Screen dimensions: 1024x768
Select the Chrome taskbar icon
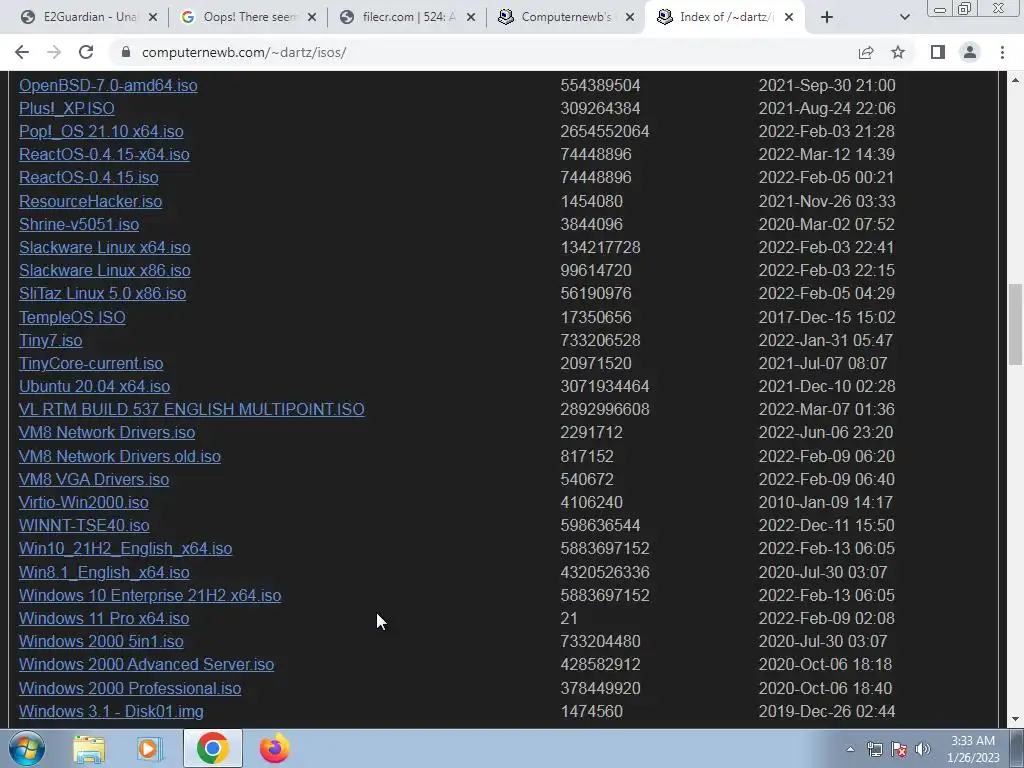(x=212, y=748)
